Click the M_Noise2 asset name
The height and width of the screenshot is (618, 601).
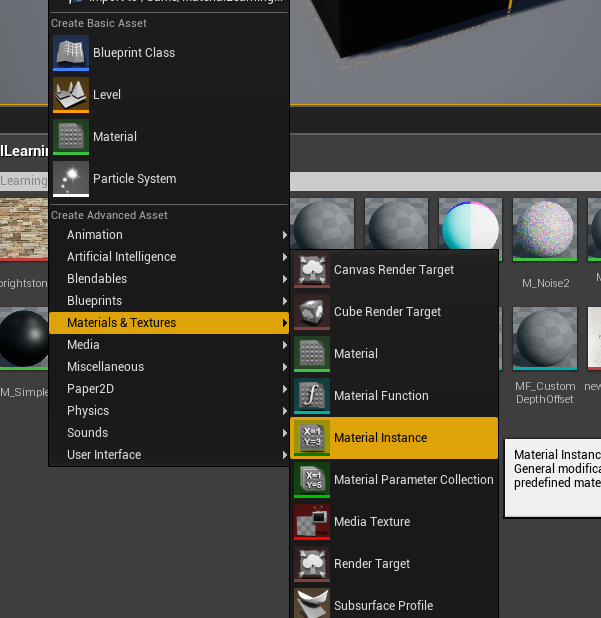point(545,283)
